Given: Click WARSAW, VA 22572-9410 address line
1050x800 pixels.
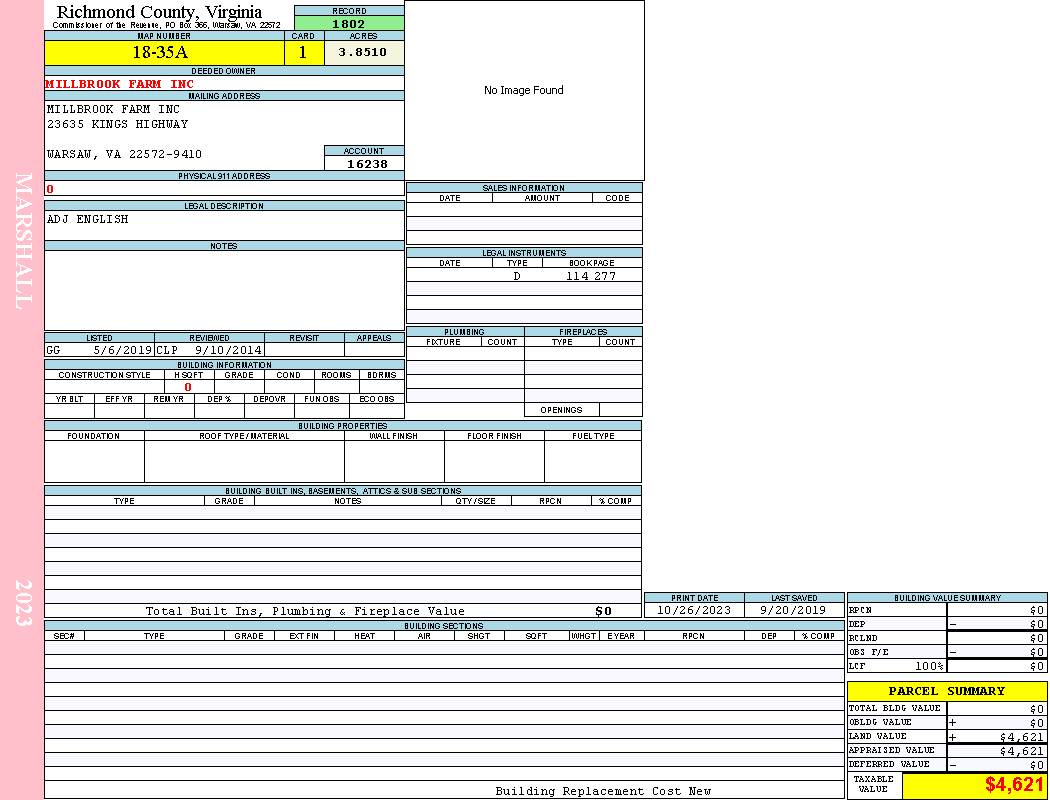Looking at the screenshot, I should [x=124, y=154].
